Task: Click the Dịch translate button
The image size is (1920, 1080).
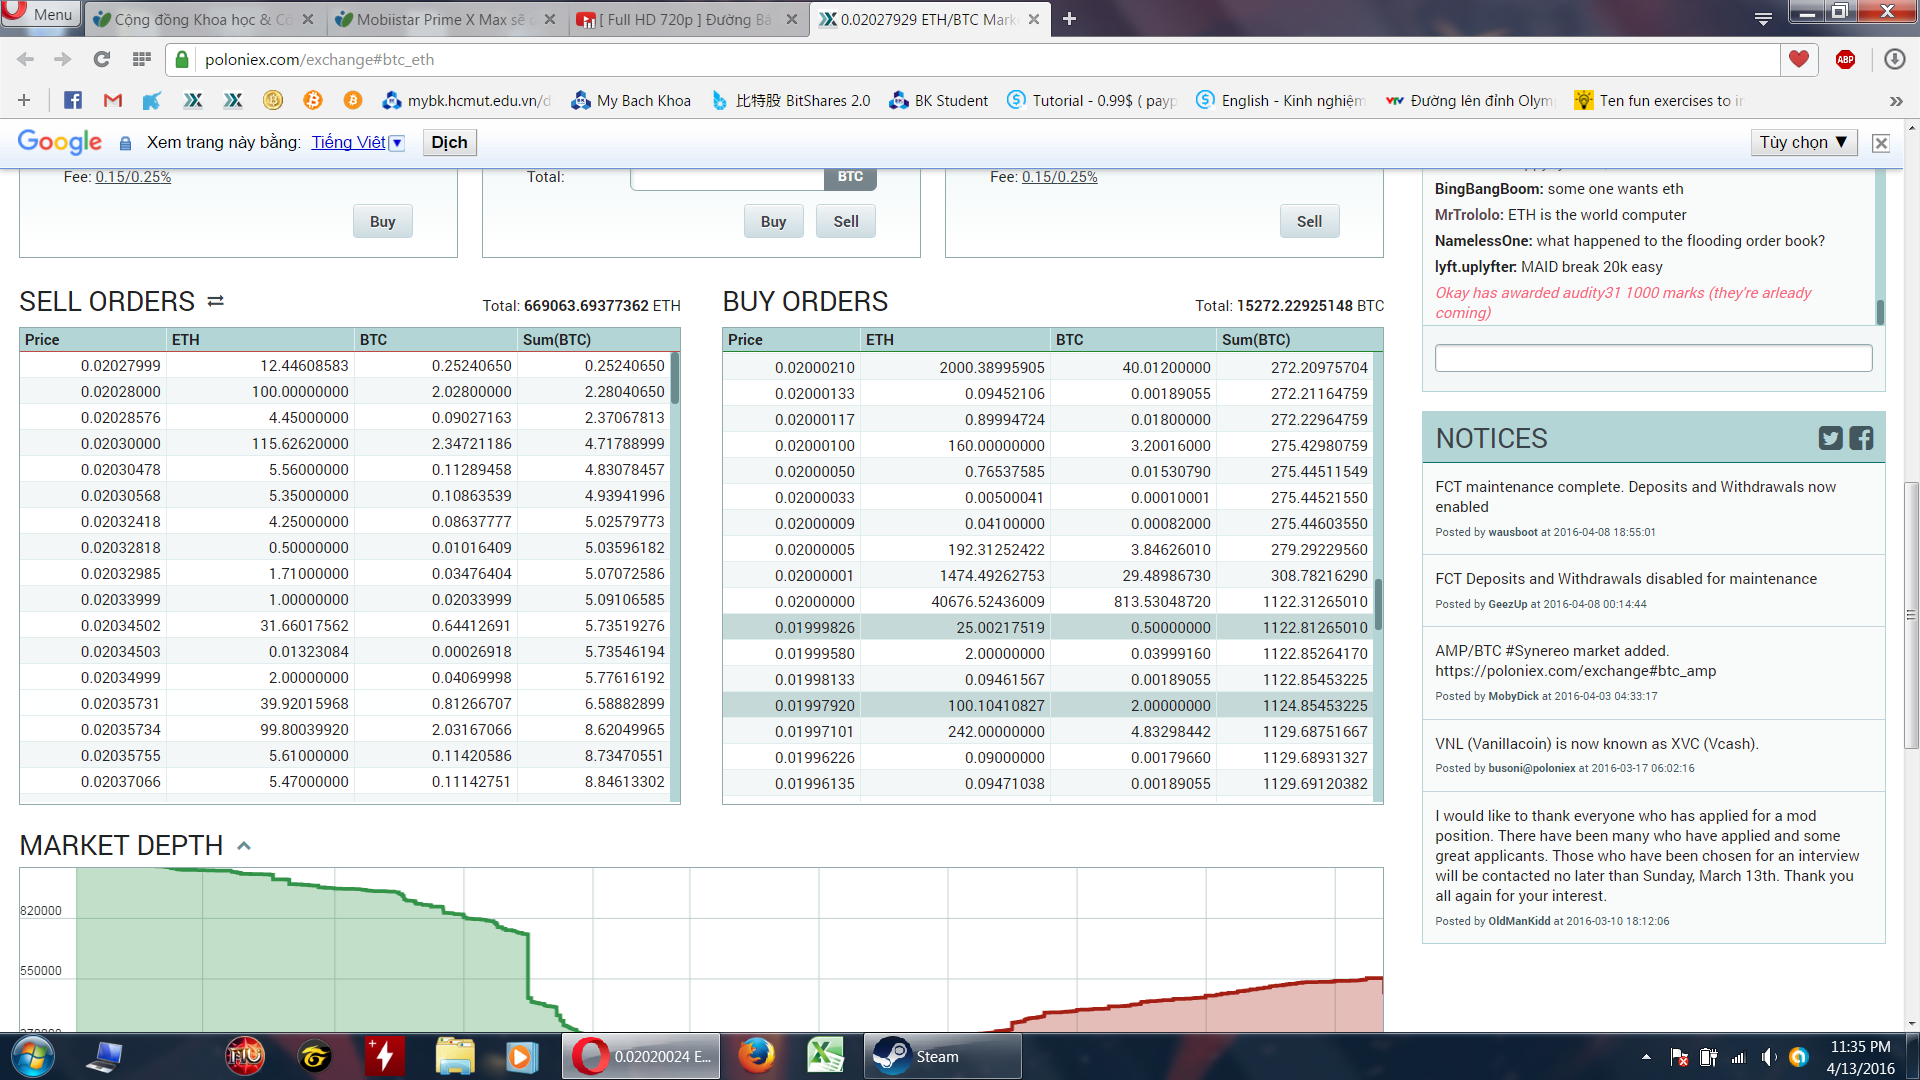Action: (449, 142)
